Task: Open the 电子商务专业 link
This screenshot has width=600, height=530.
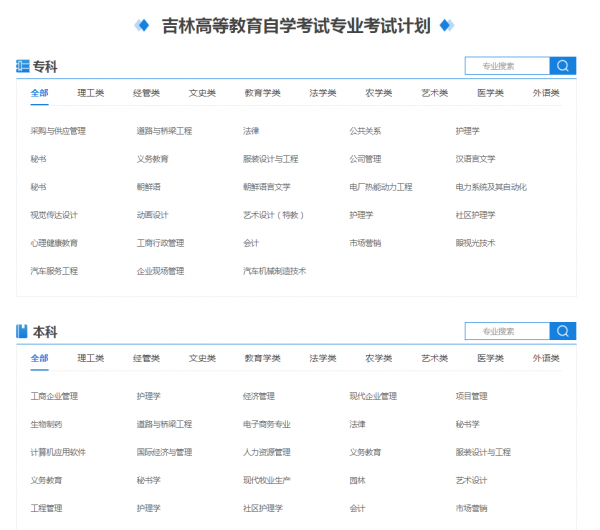Action: [x=267, y=424]
